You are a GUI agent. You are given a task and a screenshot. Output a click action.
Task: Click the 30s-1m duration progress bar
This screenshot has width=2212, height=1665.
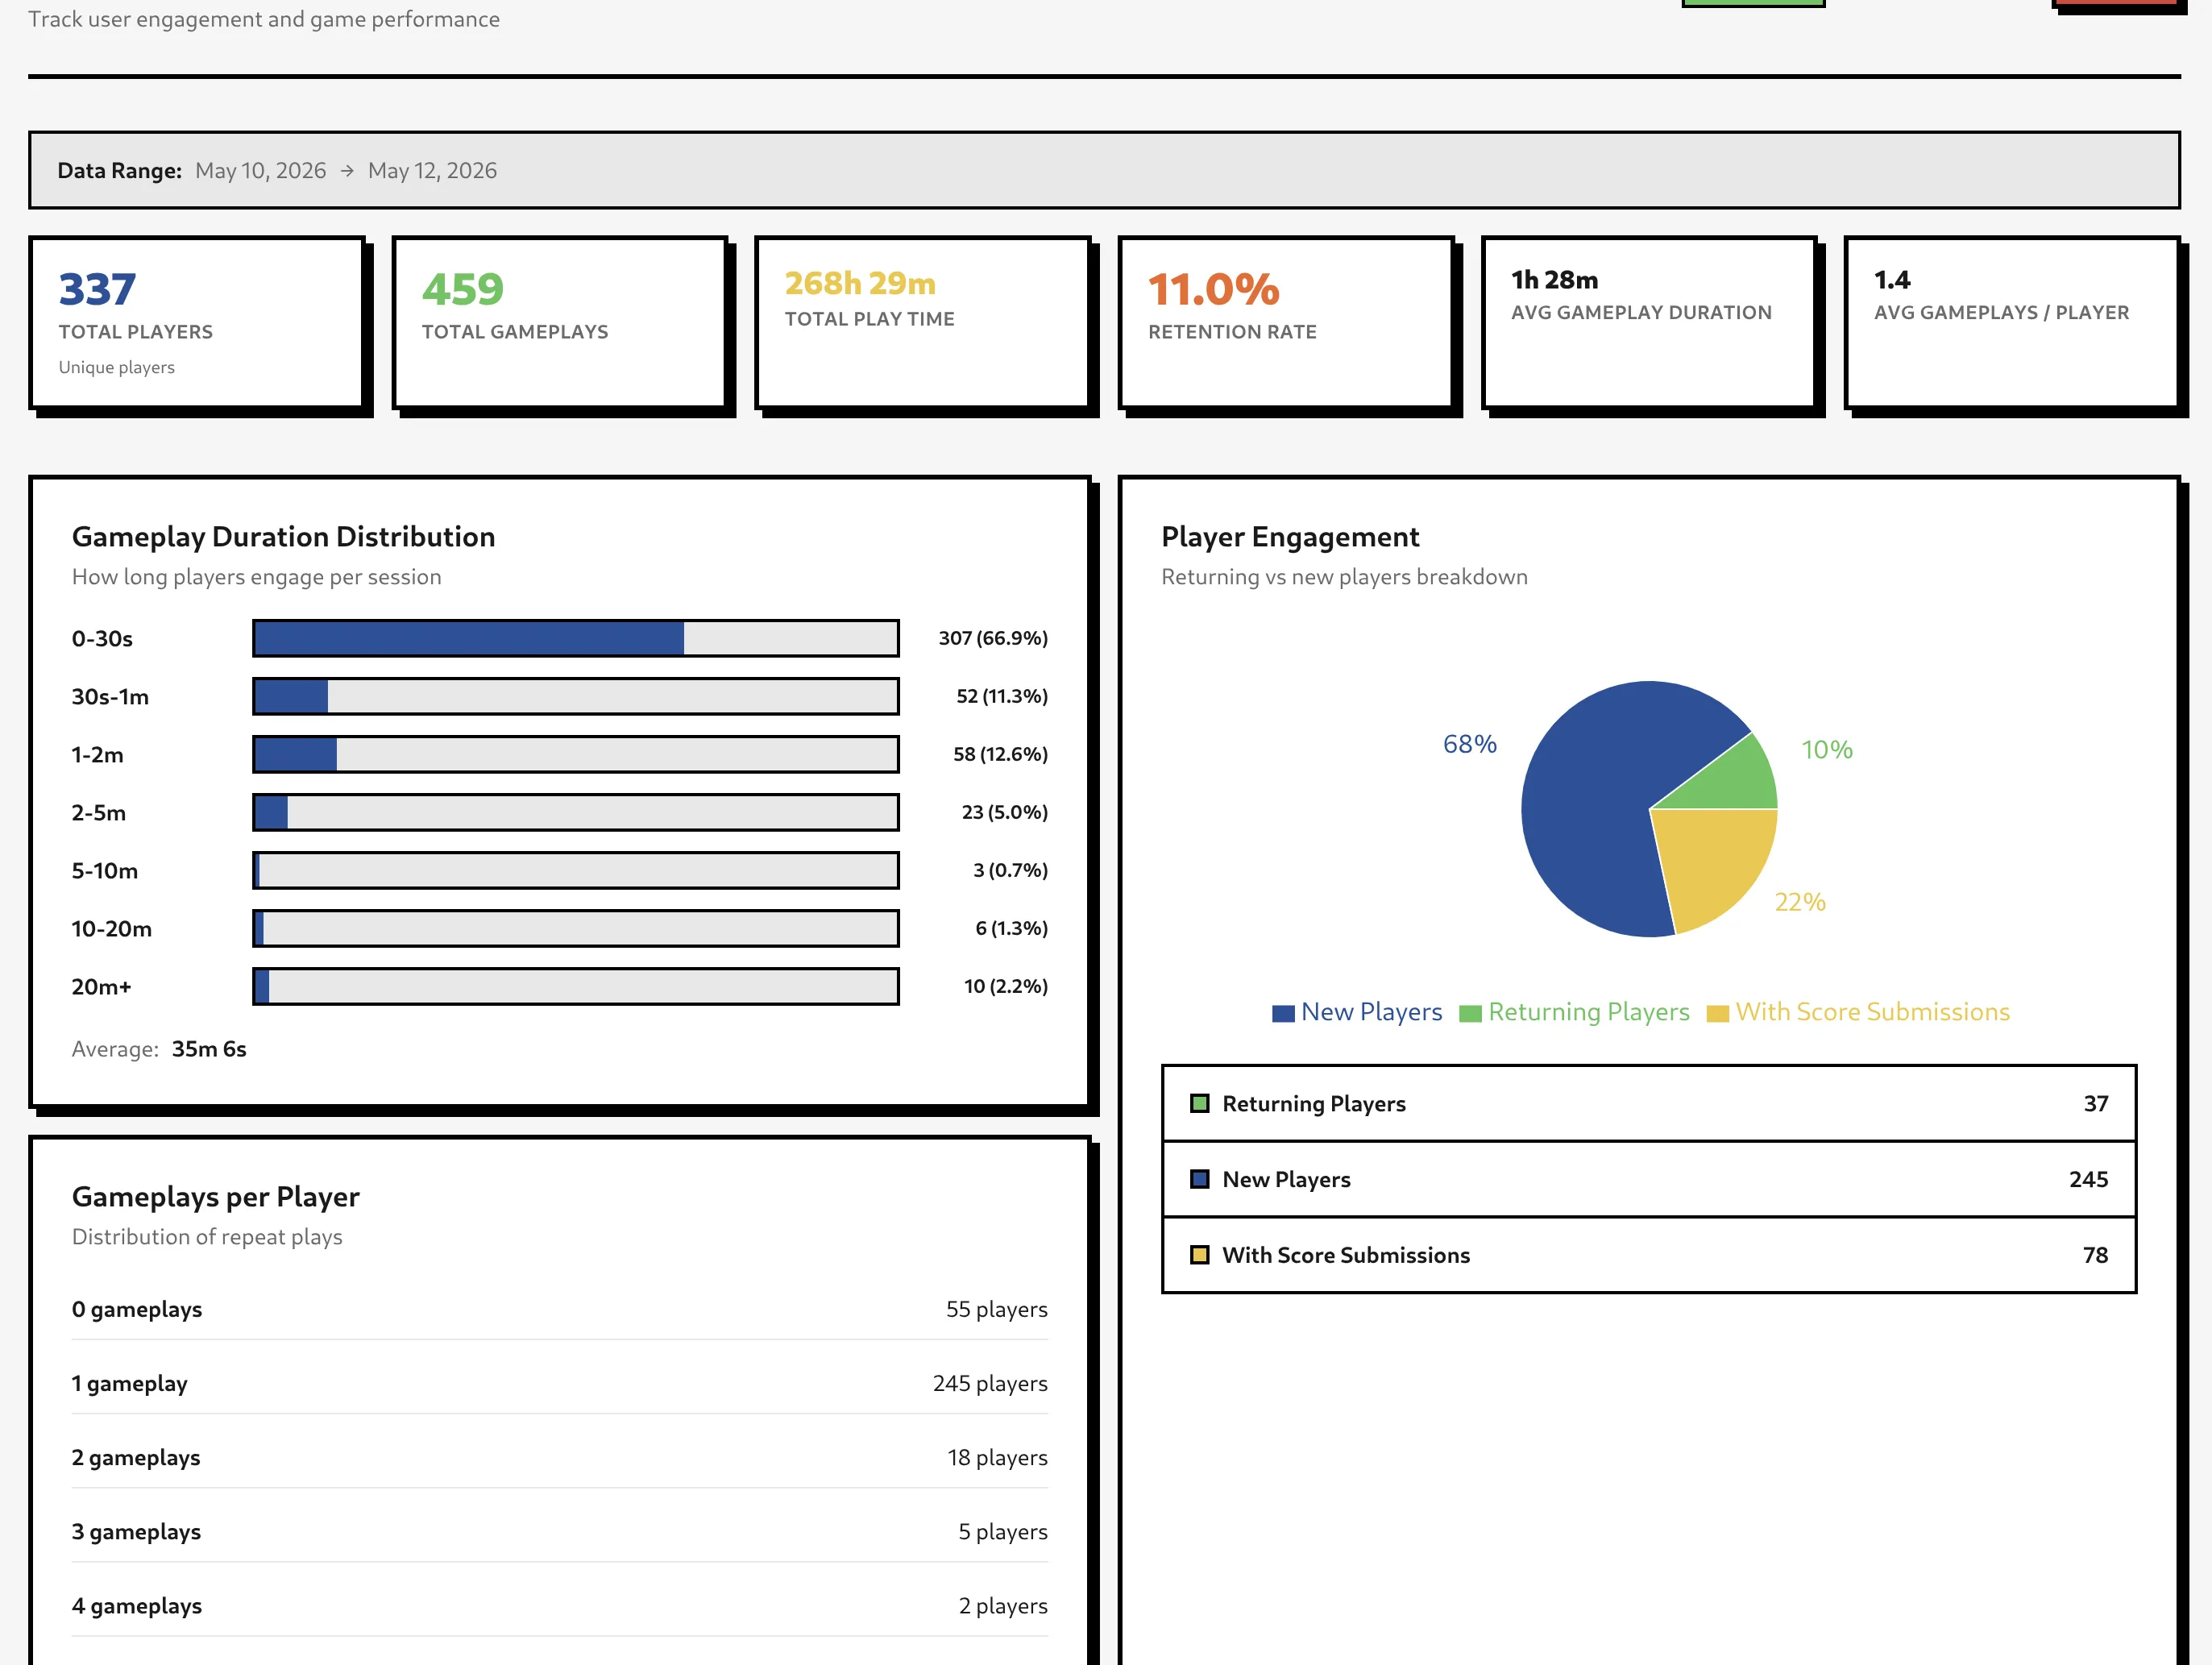[575, 696]
